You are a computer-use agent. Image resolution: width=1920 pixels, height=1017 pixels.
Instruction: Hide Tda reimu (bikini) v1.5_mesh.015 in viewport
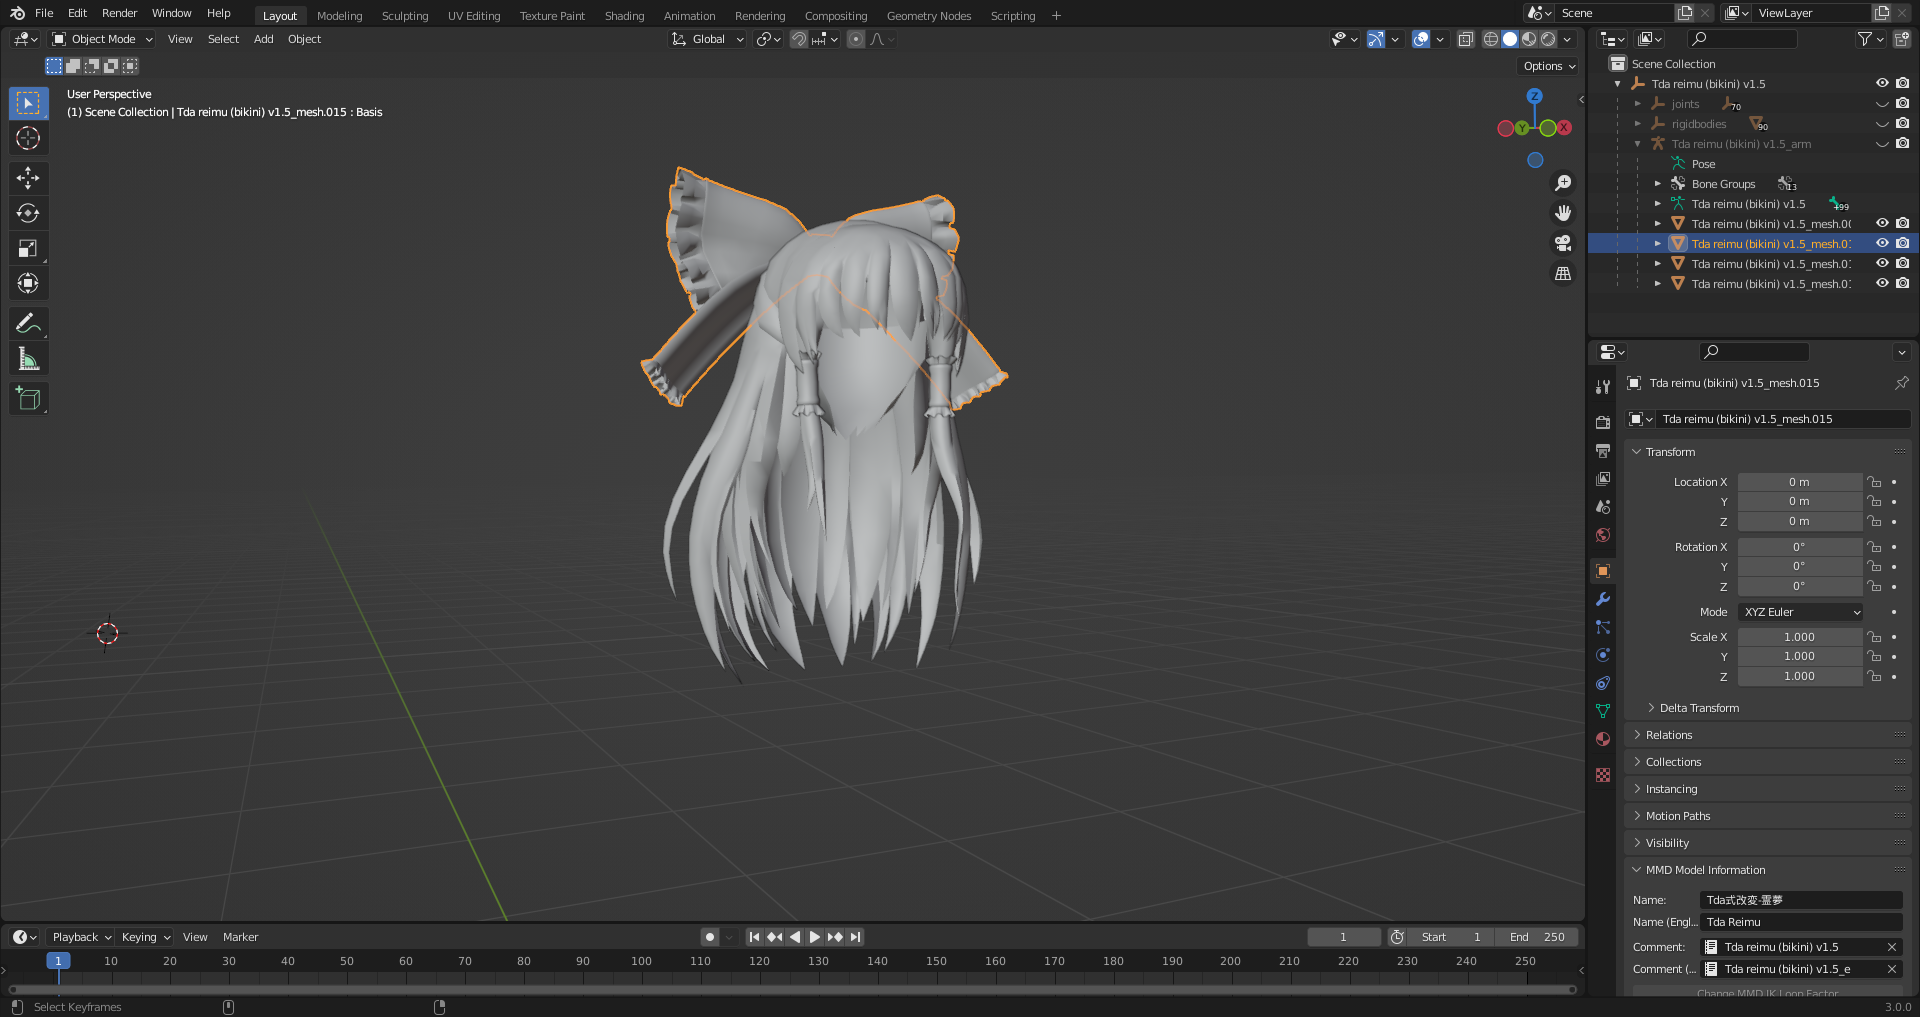1883,243
